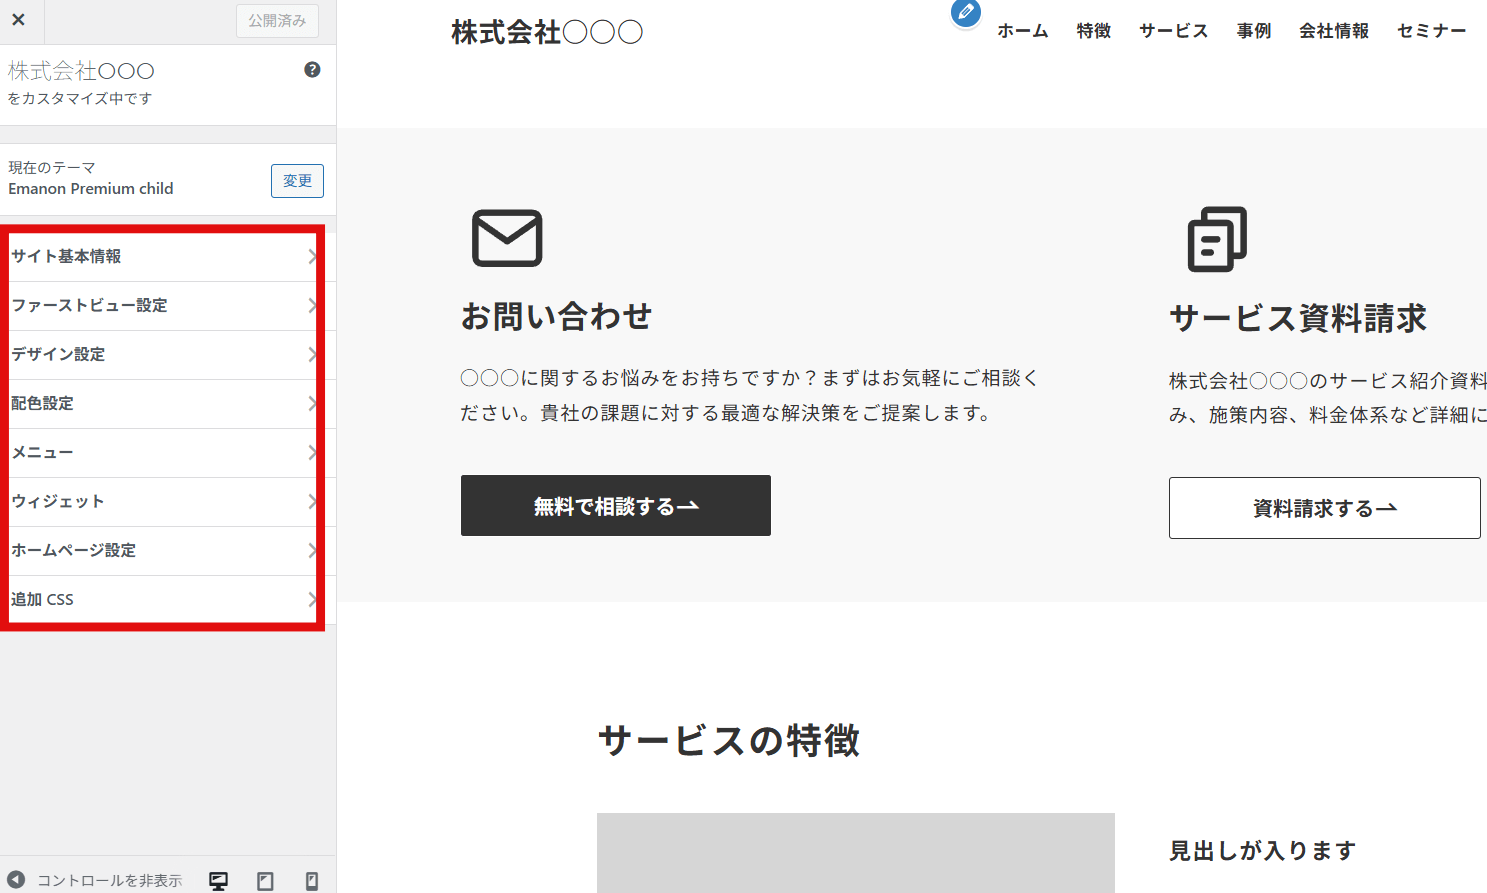Switch to desktop preview mode icon
The height and width of the screenshot is (893, 1487).
point(217,880)
